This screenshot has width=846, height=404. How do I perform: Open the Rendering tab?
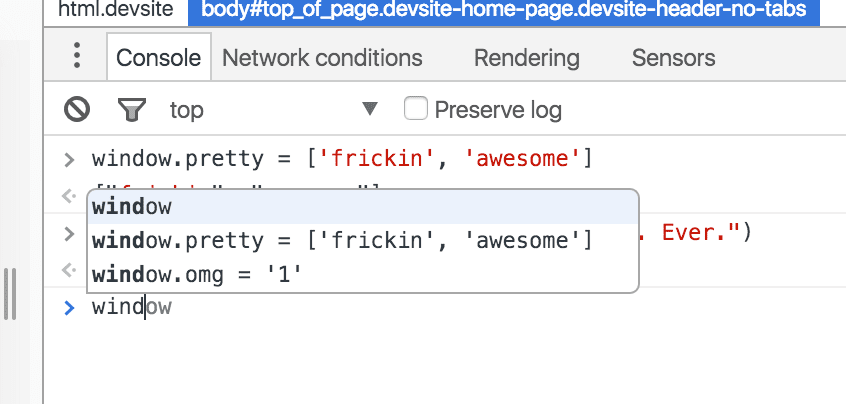coord(526,58)
